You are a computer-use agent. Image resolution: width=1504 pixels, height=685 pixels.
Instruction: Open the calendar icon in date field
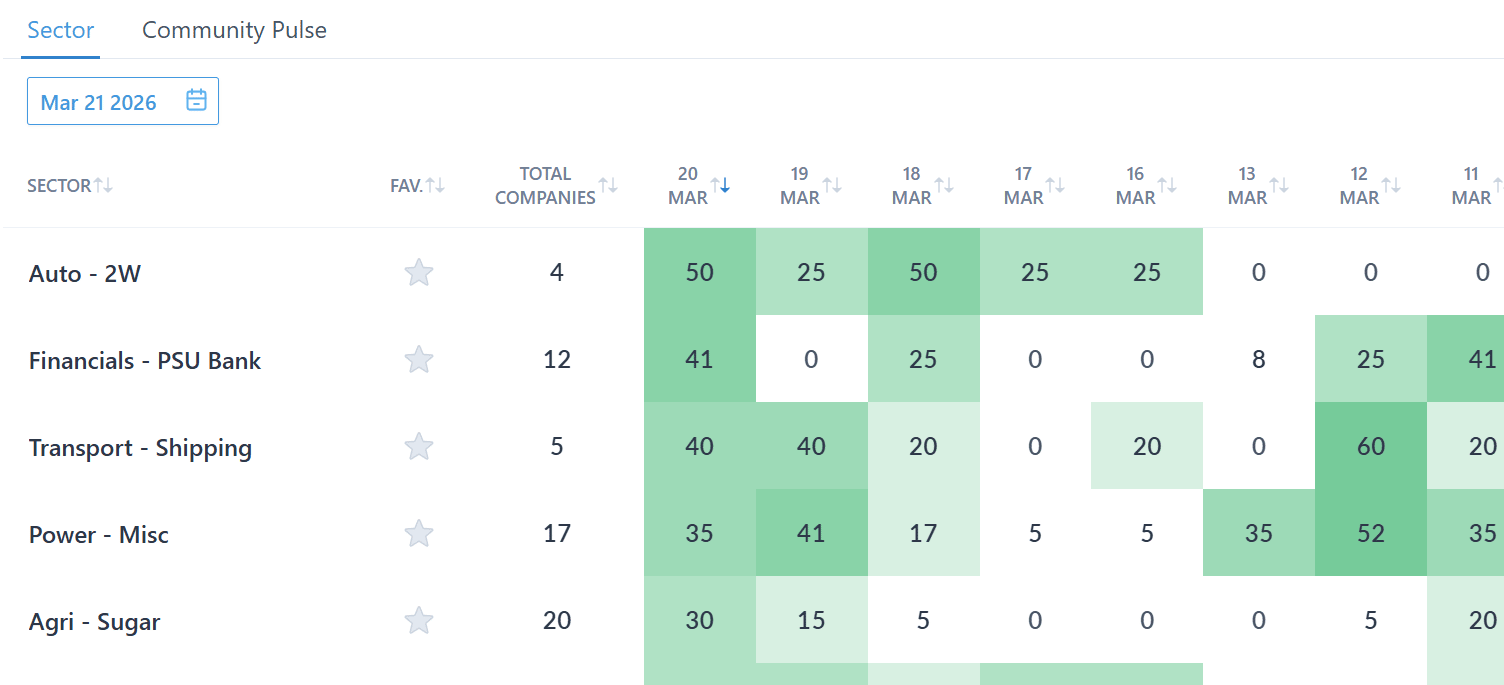196,101
